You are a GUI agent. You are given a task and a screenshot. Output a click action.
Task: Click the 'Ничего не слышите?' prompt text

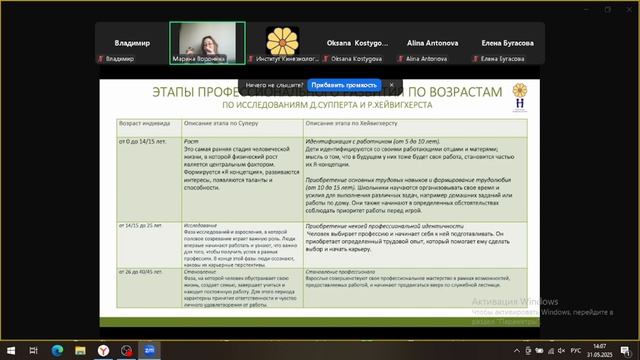pos(274,85)
